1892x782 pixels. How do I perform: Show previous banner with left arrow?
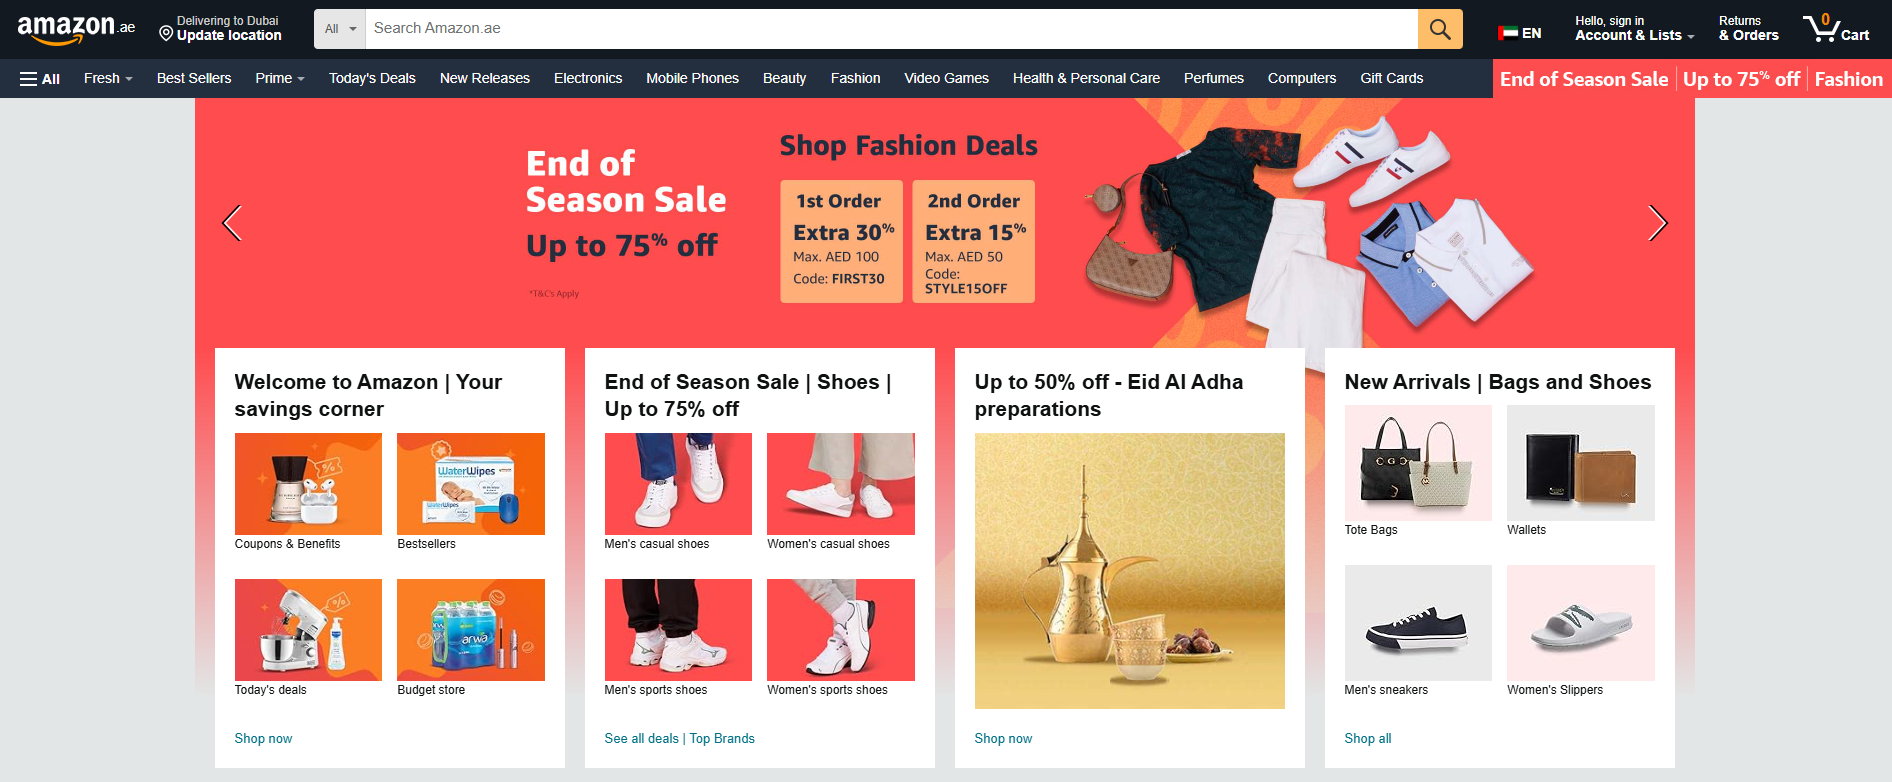232,223
